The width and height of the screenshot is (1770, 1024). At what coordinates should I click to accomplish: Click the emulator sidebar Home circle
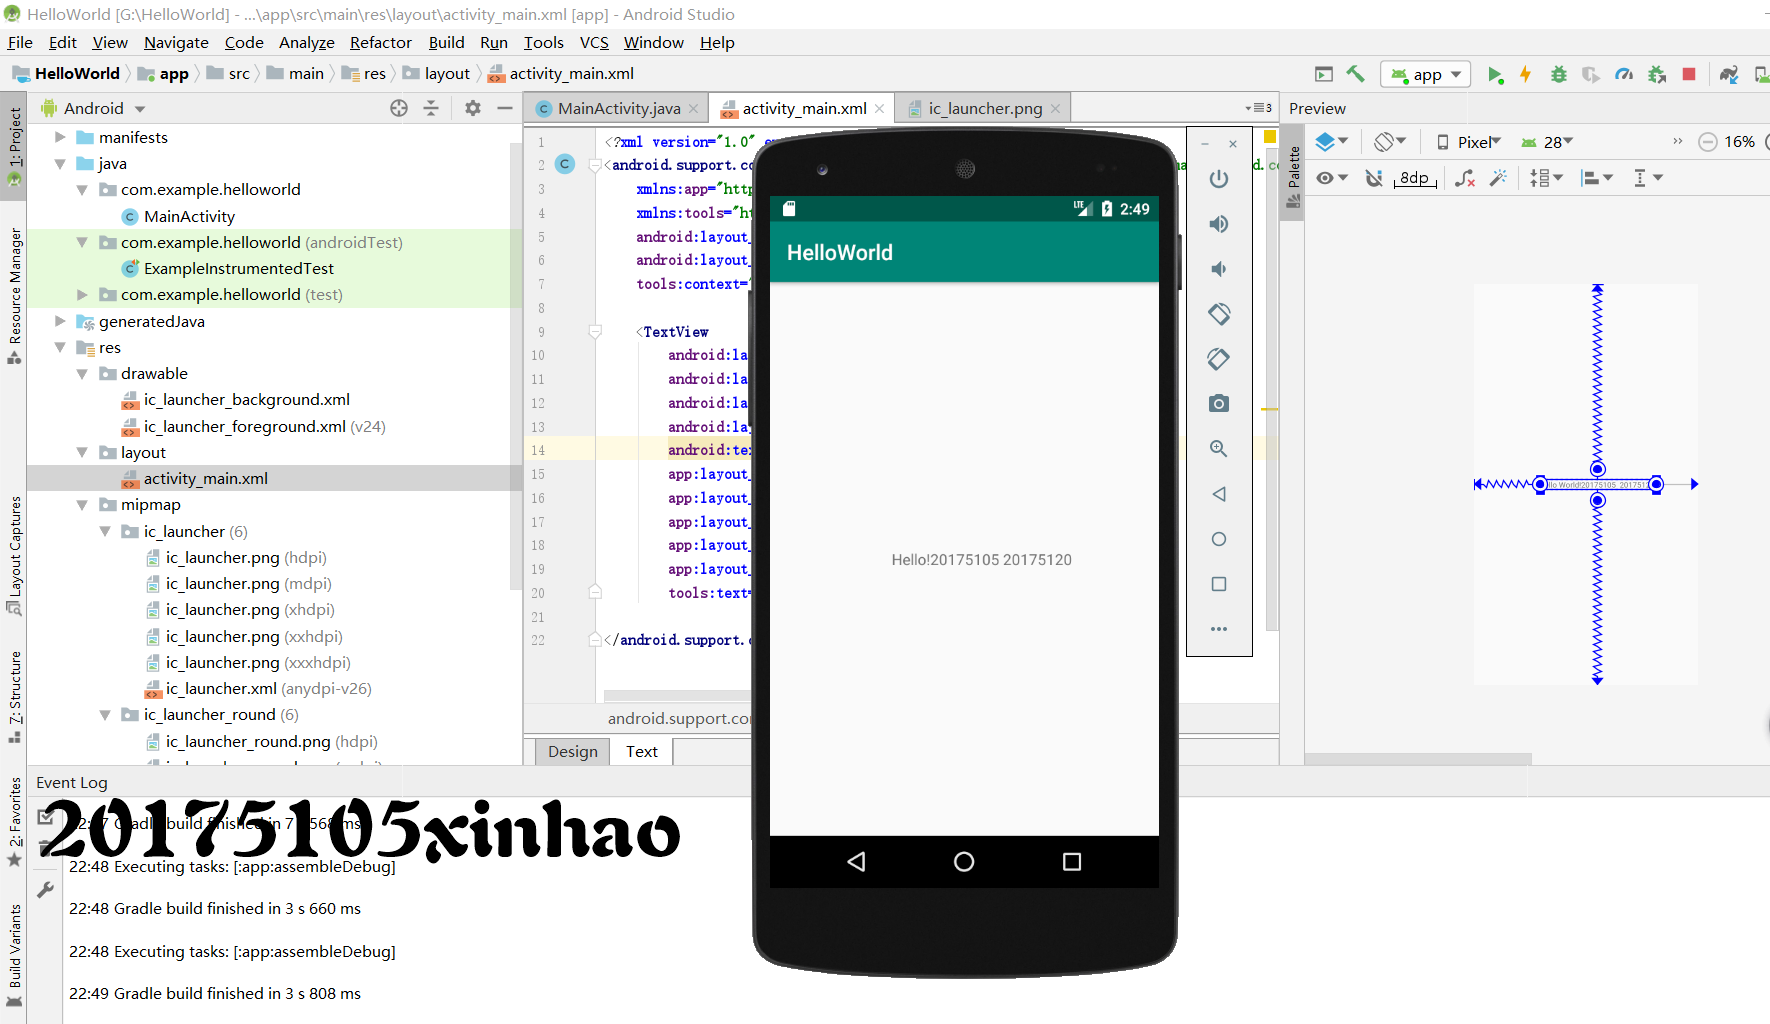(1218, 539)
